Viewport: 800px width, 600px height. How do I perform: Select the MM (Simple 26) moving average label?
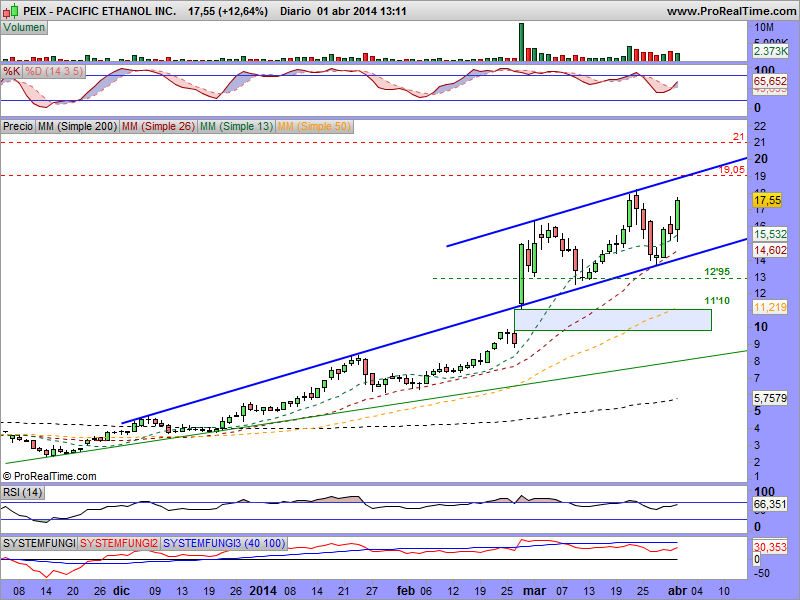158,126
